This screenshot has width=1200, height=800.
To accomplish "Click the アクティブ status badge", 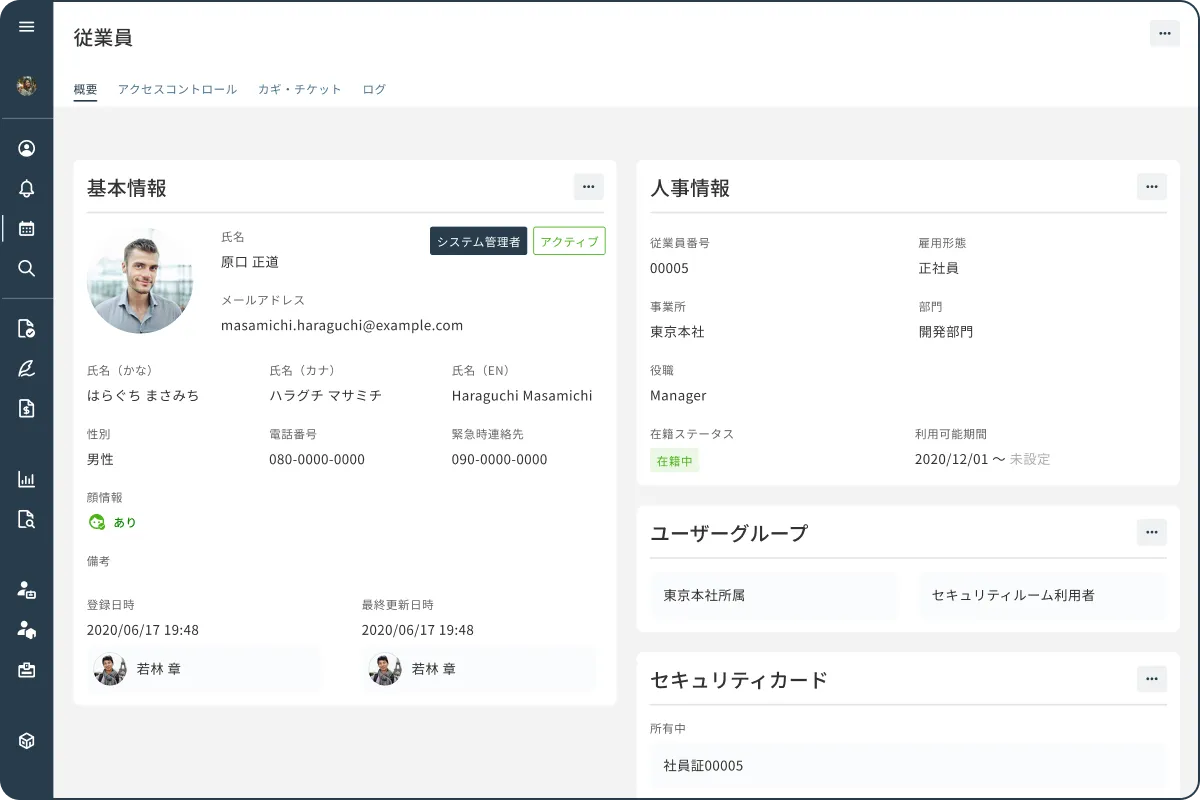I will pyautogui.click(x=569, y=241).
